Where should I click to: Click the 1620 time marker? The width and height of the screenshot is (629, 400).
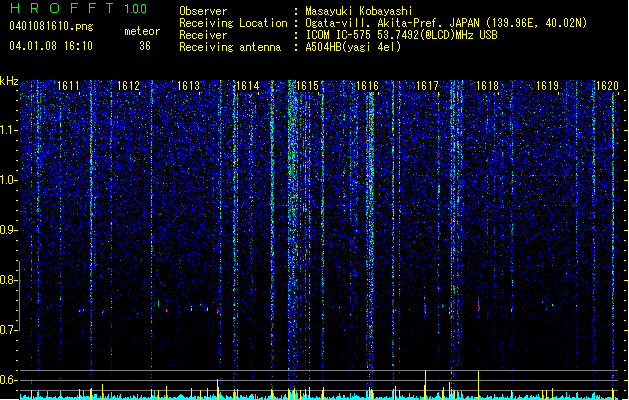coord(607,86)
